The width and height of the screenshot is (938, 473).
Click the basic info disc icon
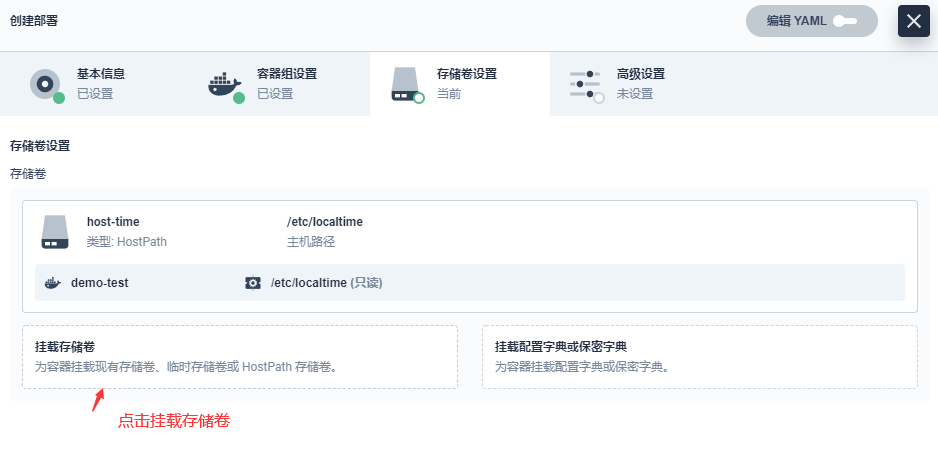point(45,84)
